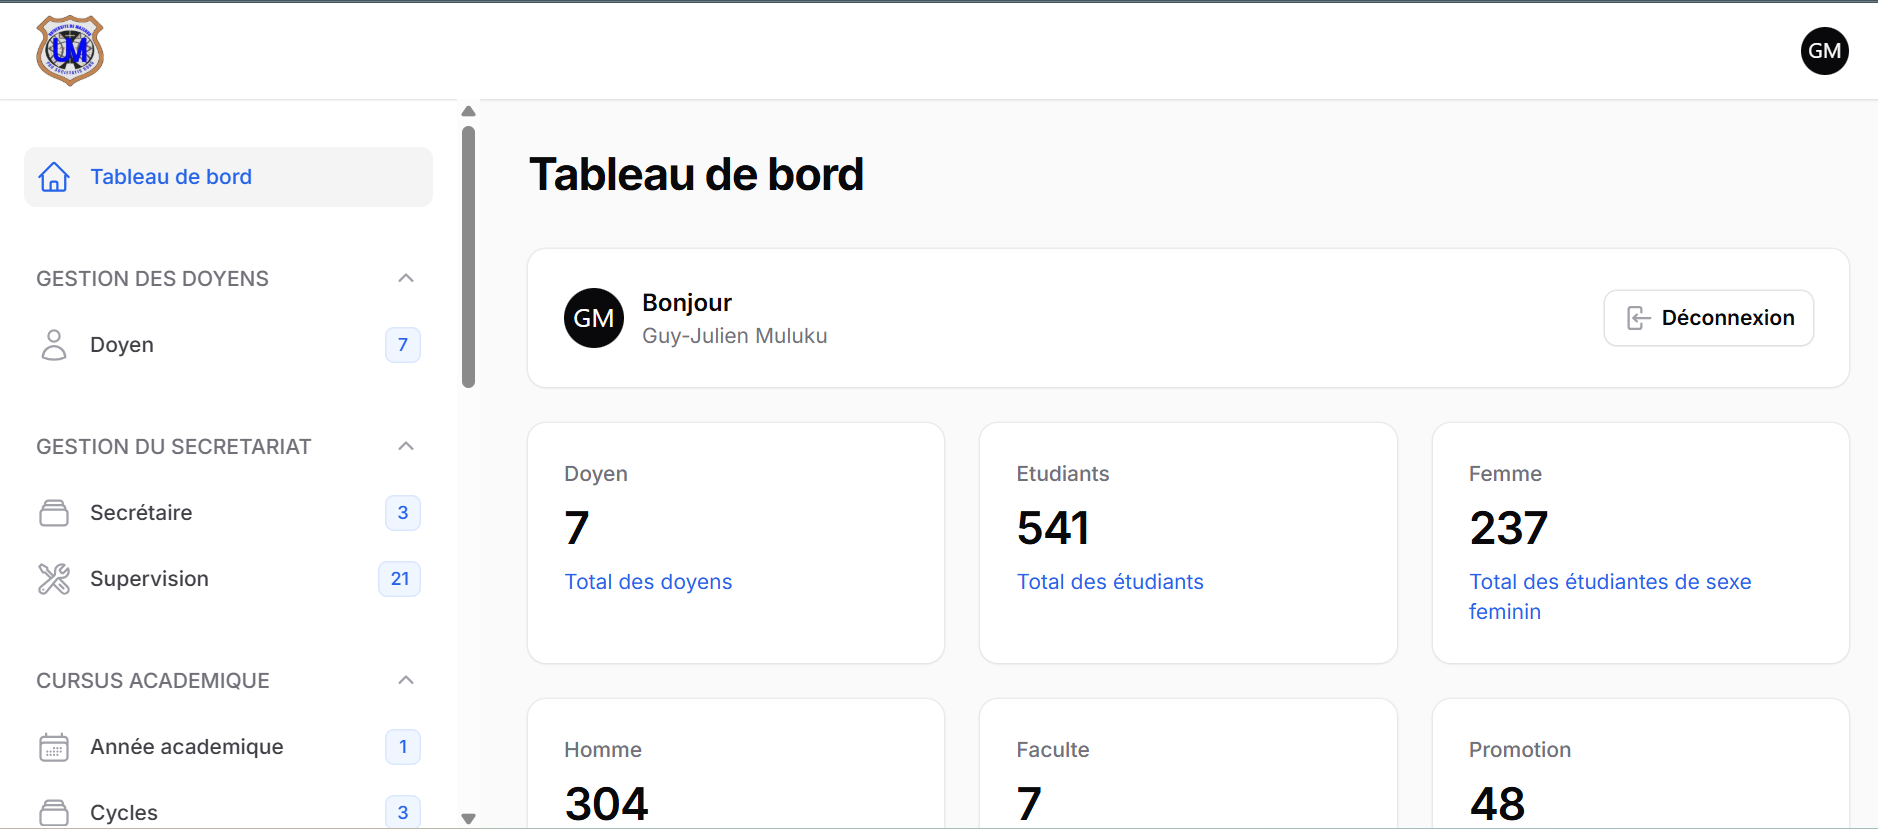Screen dimensions: 1878x829
Task: Open the Total des étudiants link
Action: (x=1110, y=581)
